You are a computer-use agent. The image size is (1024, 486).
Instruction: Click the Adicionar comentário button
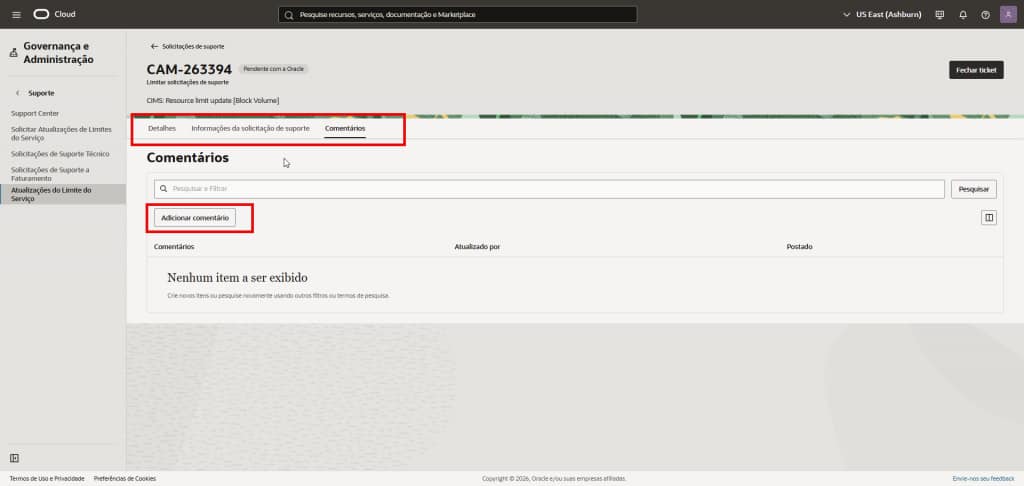(195, 218)
